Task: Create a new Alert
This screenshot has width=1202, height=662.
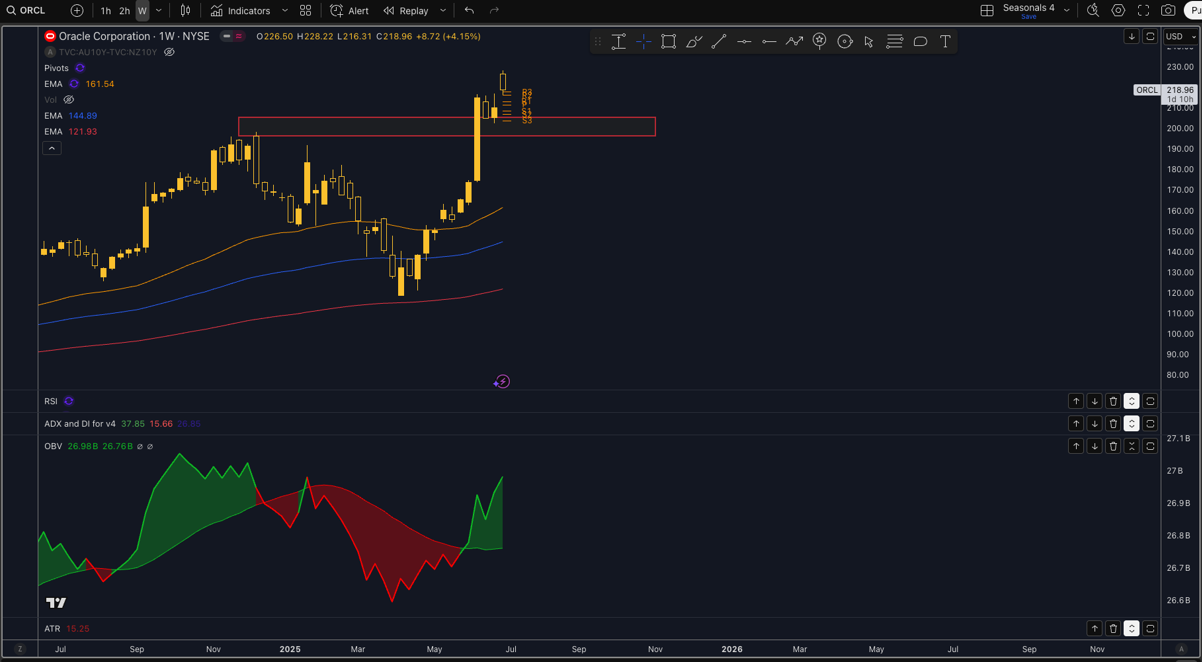Action: (x=350, y=10)
